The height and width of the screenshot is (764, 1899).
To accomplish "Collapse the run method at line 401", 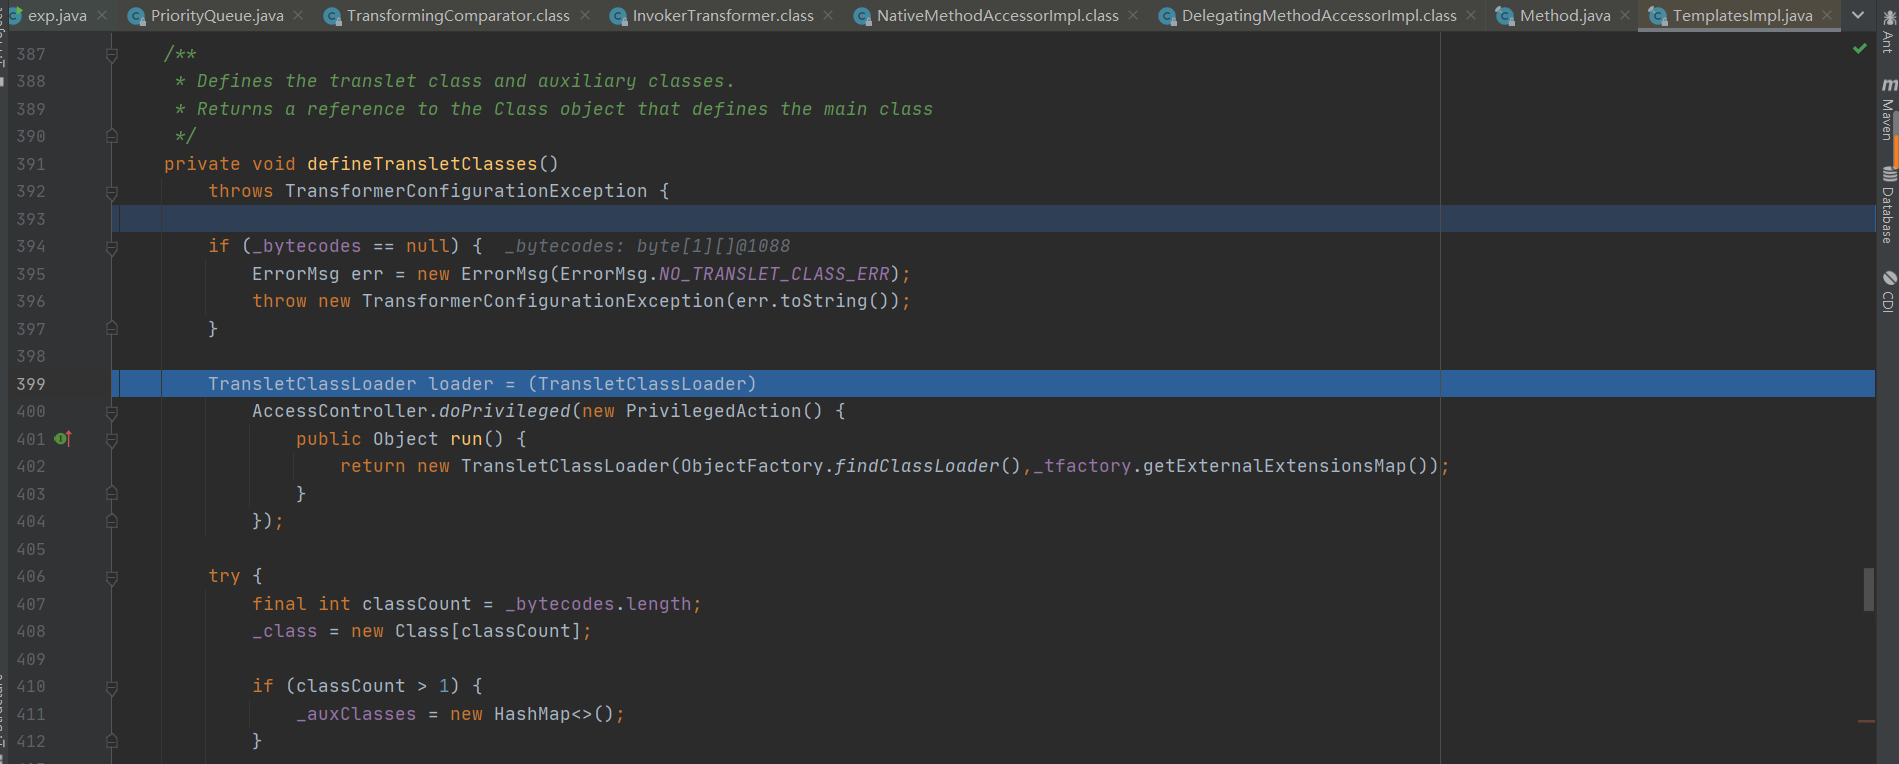I will click(x=112, y=440).
